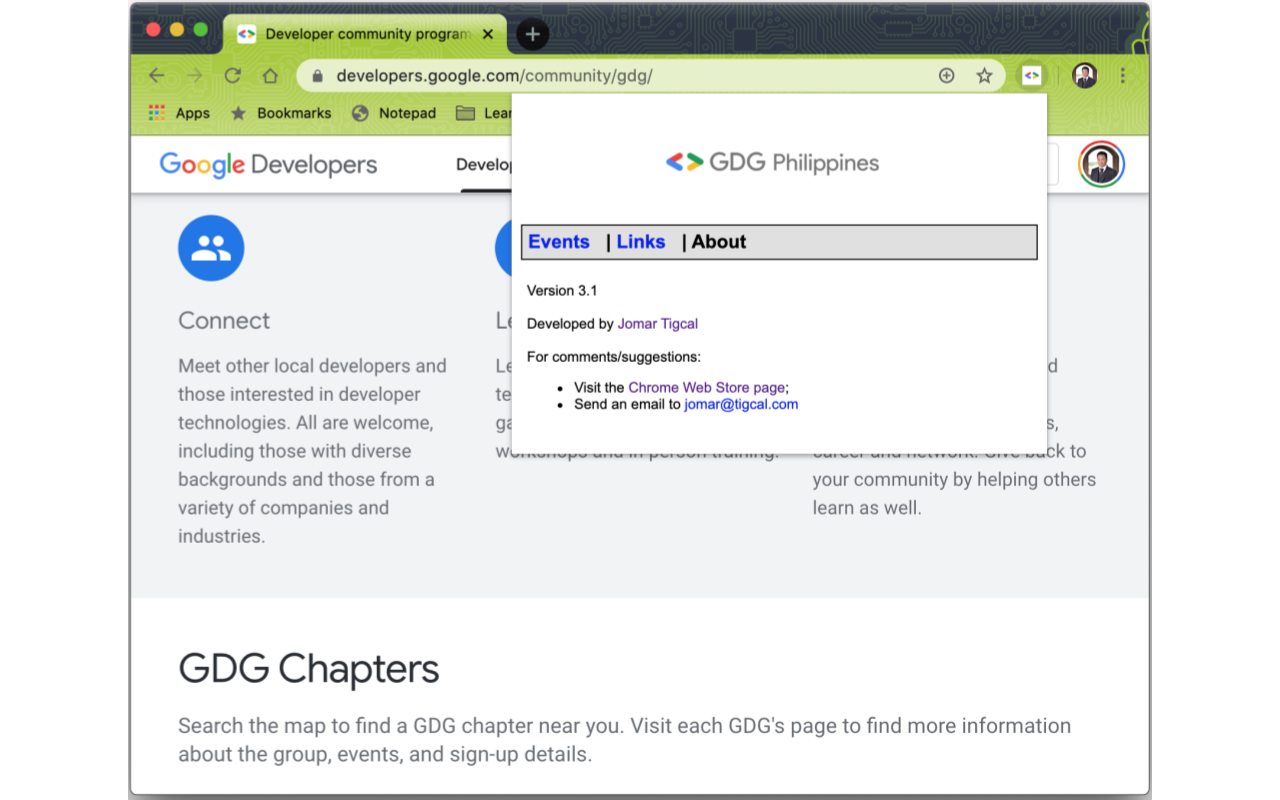Open the home page via house icon

(x=270, y=76)
